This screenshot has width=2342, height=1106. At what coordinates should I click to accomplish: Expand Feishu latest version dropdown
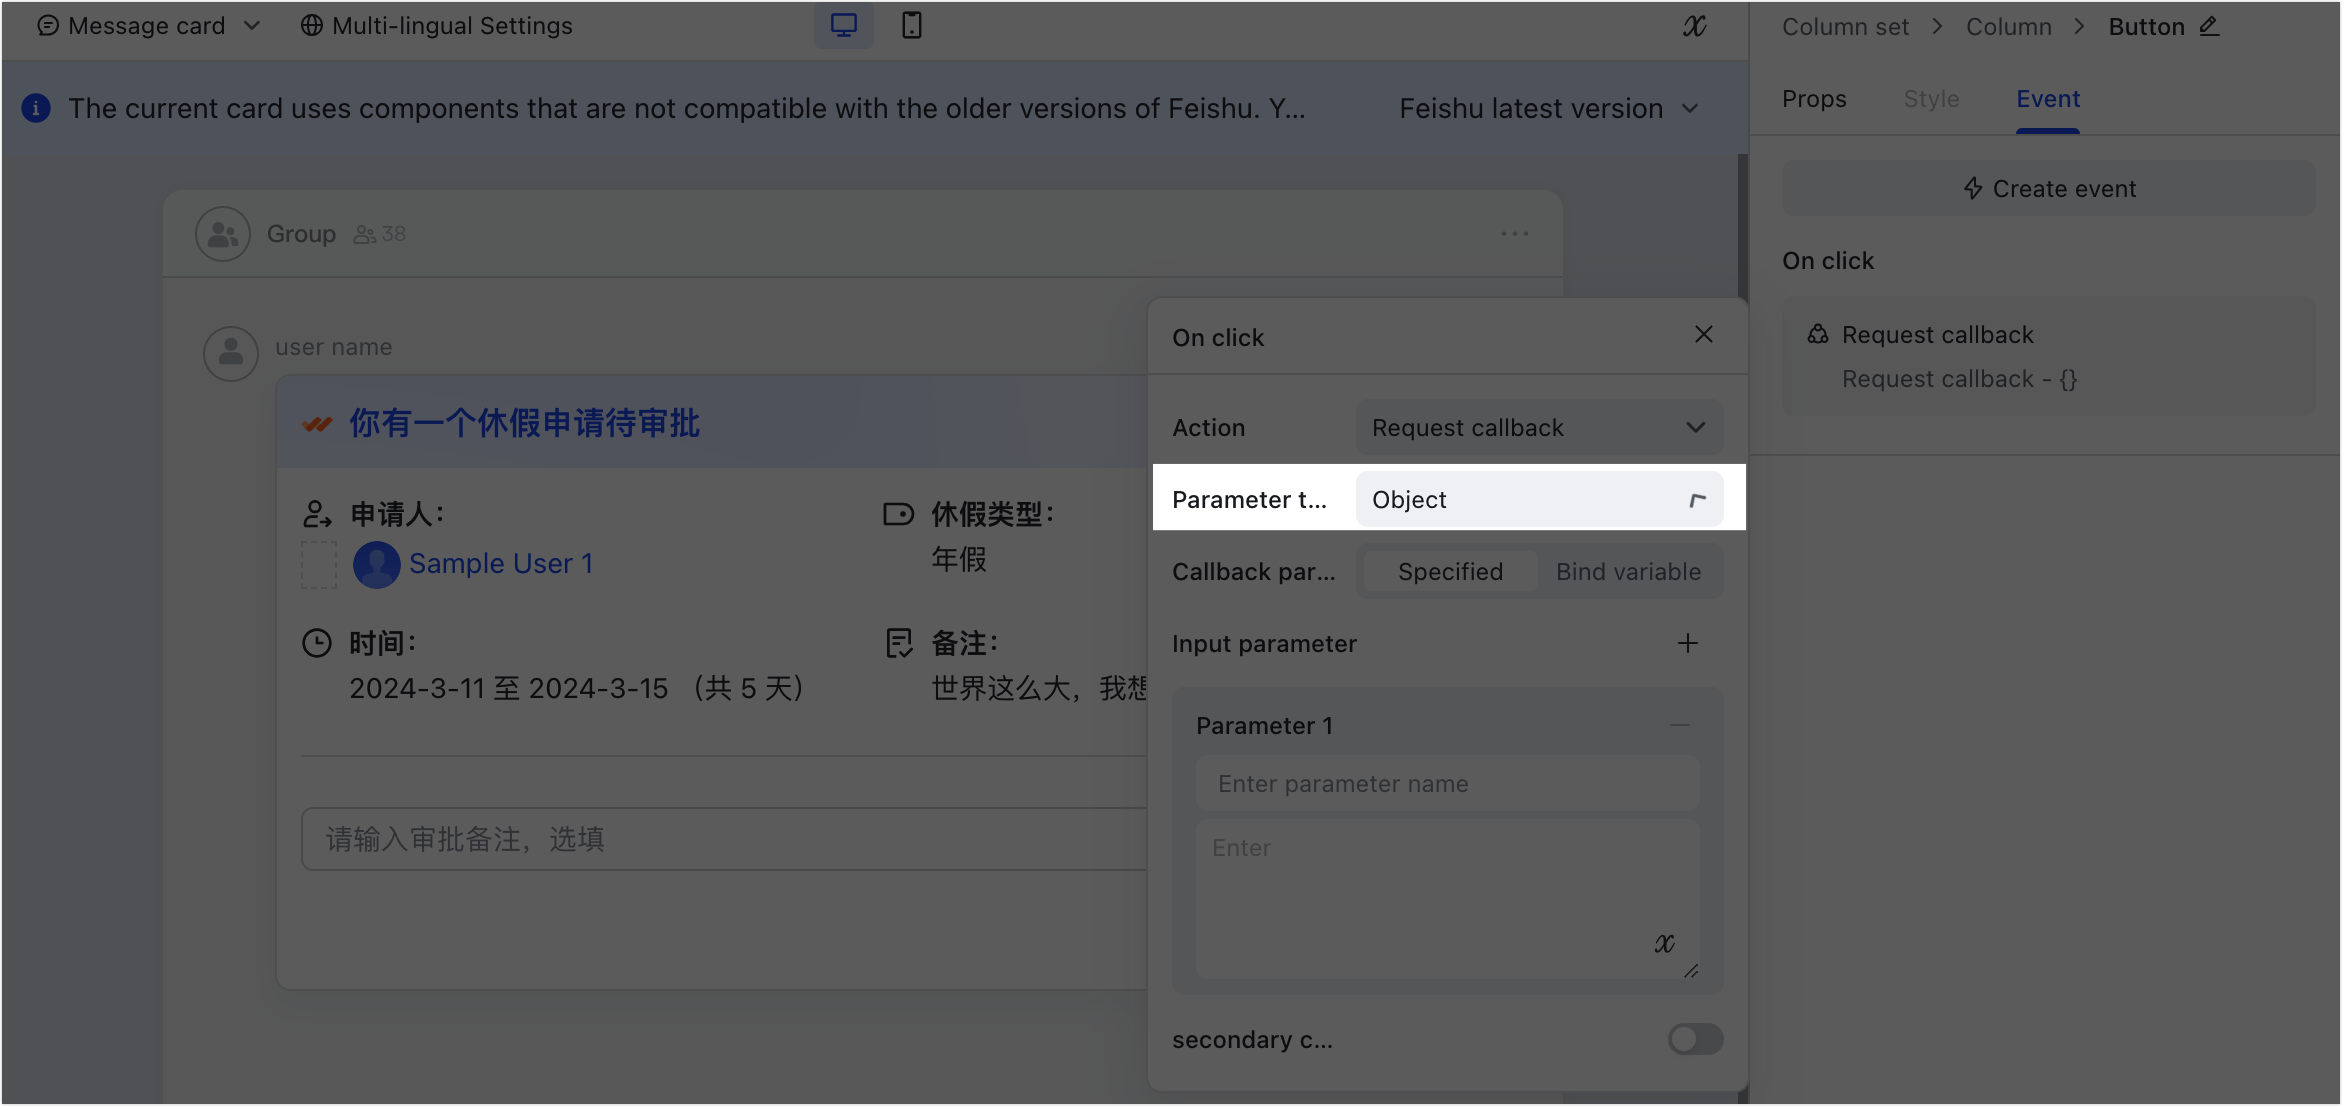point(1549,108)
